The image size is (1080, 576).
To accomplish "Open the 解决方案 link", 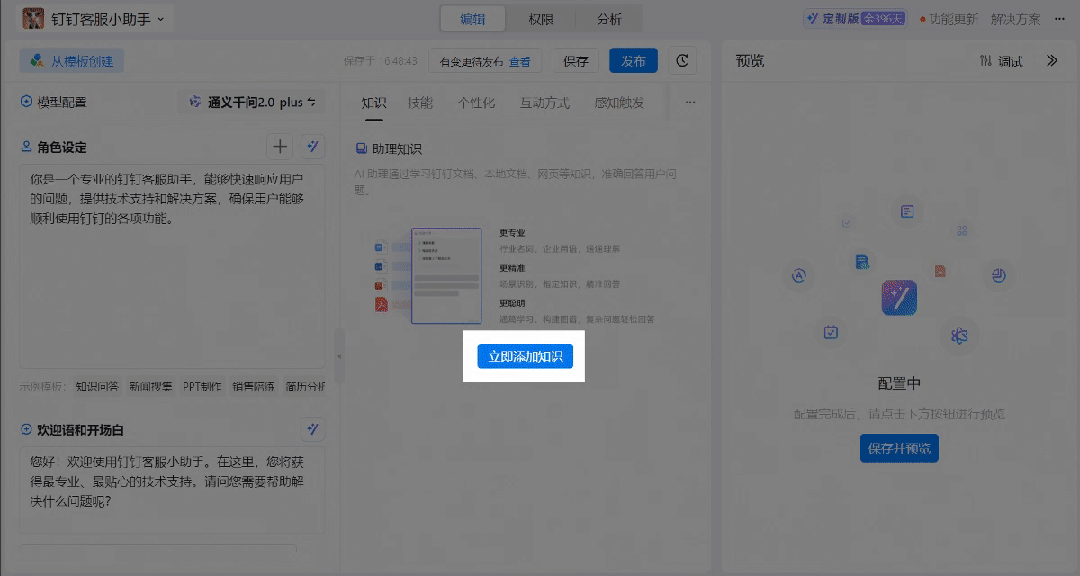I will [1015, 19].
